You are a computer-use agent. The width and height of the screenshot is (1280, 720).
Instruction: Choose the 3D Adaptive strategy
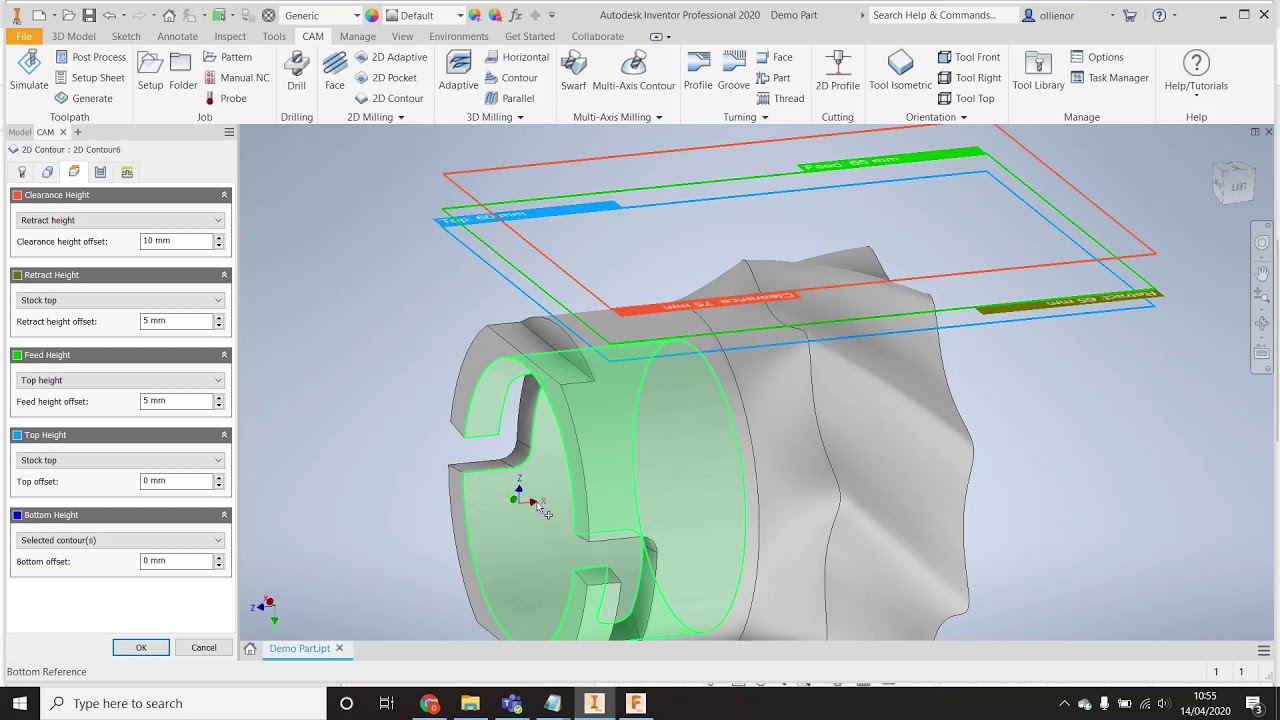(x=458, y=70)
